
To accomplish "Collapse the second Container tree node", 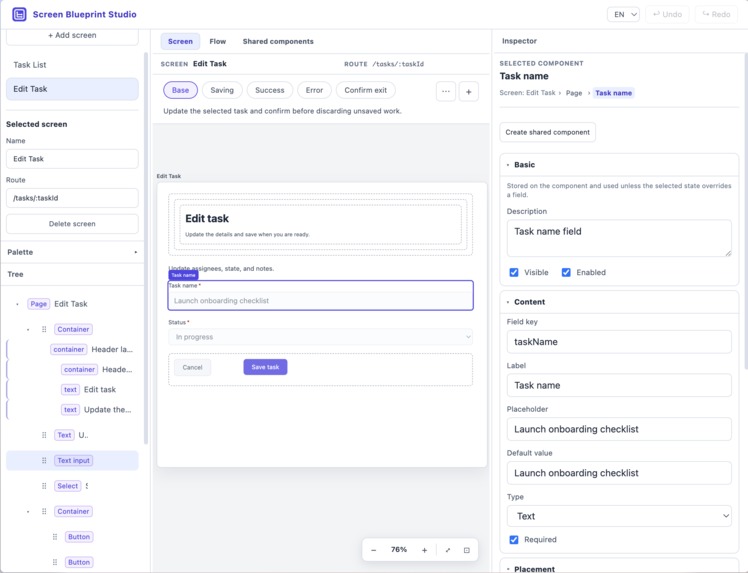I will click(x=28, y=511).
